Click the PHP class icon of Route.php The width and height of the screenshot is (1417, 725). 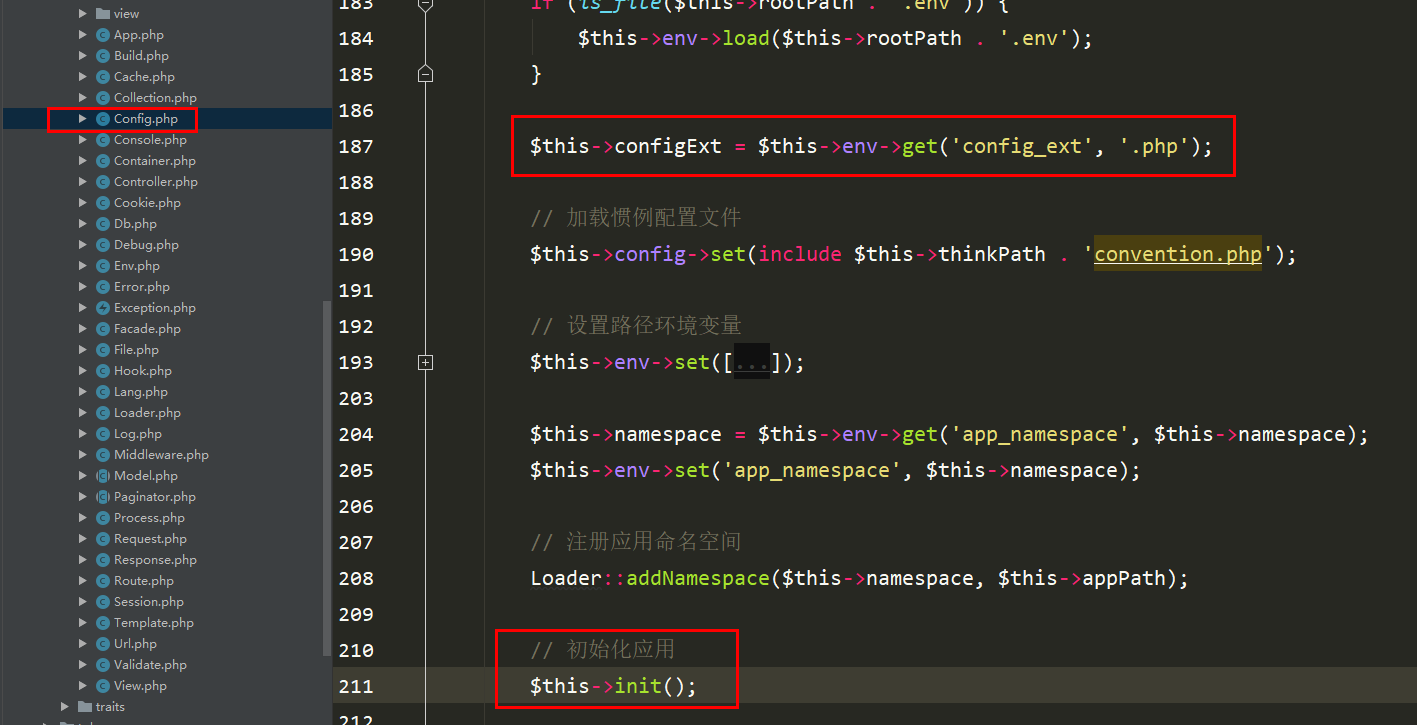103,581
